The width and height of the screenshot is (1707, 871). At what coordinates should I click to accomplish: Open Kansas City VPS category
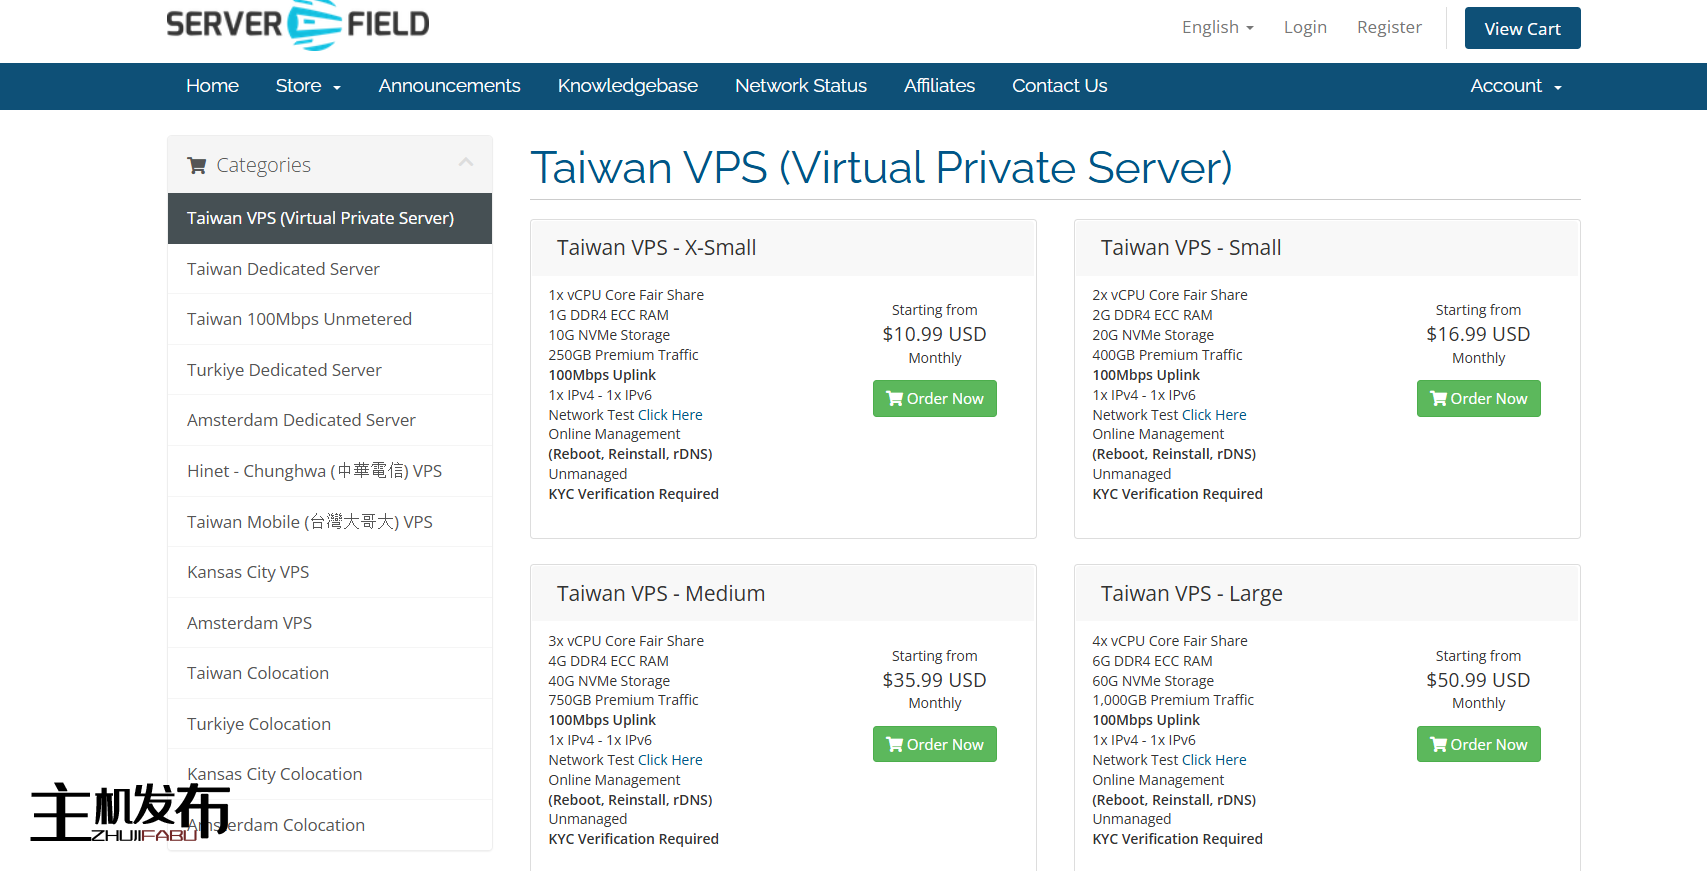coord(248,572)
